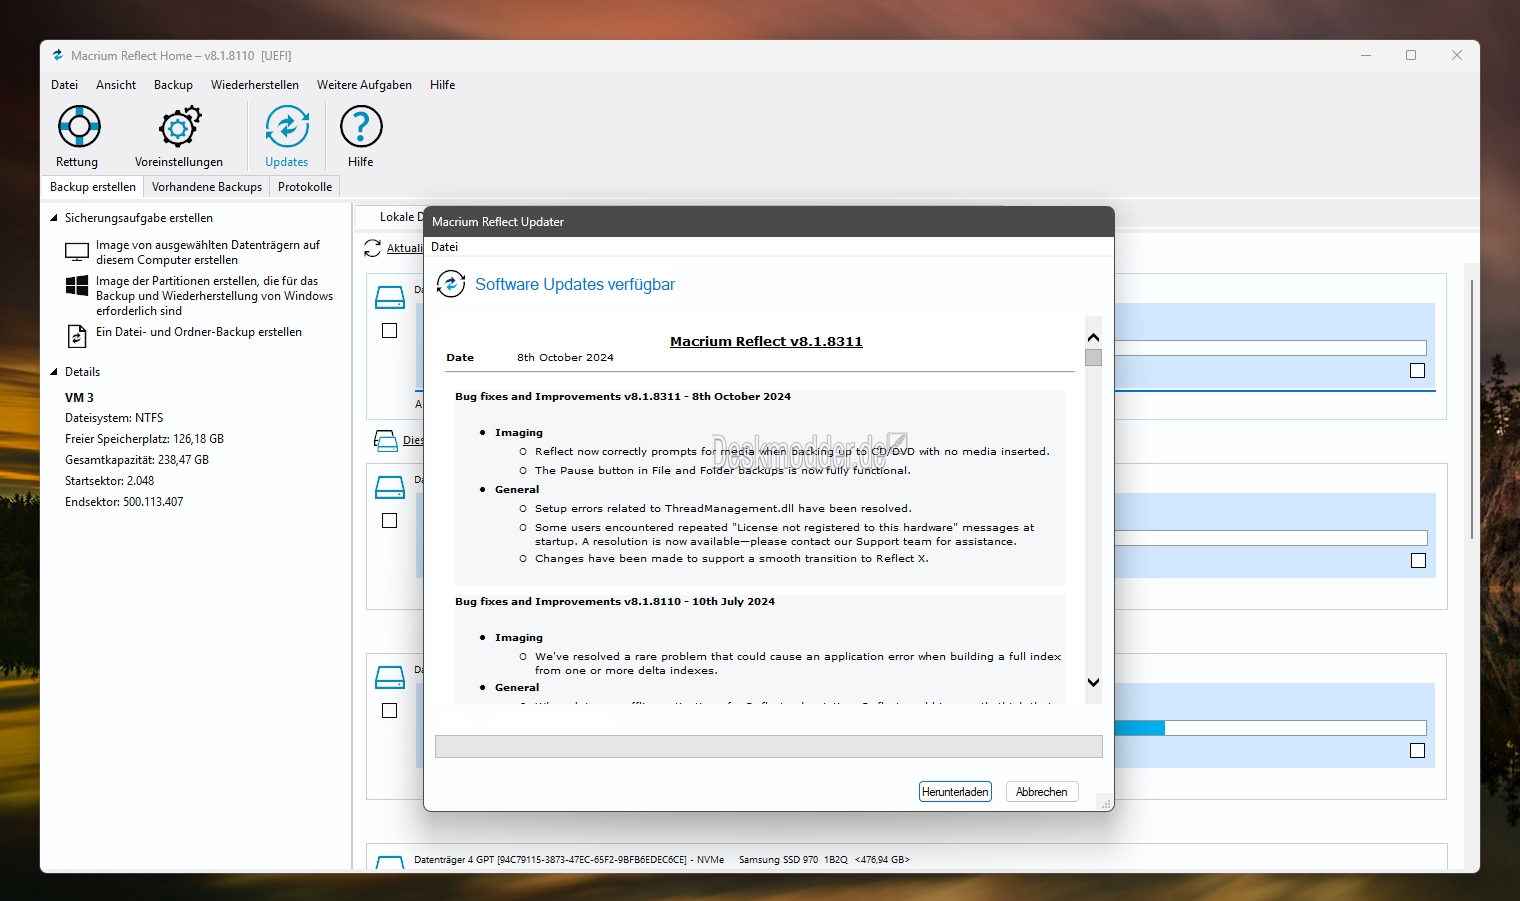Click the Macrium Reflect app logo in title bar

pyautogui.click(x=58, y=56)
